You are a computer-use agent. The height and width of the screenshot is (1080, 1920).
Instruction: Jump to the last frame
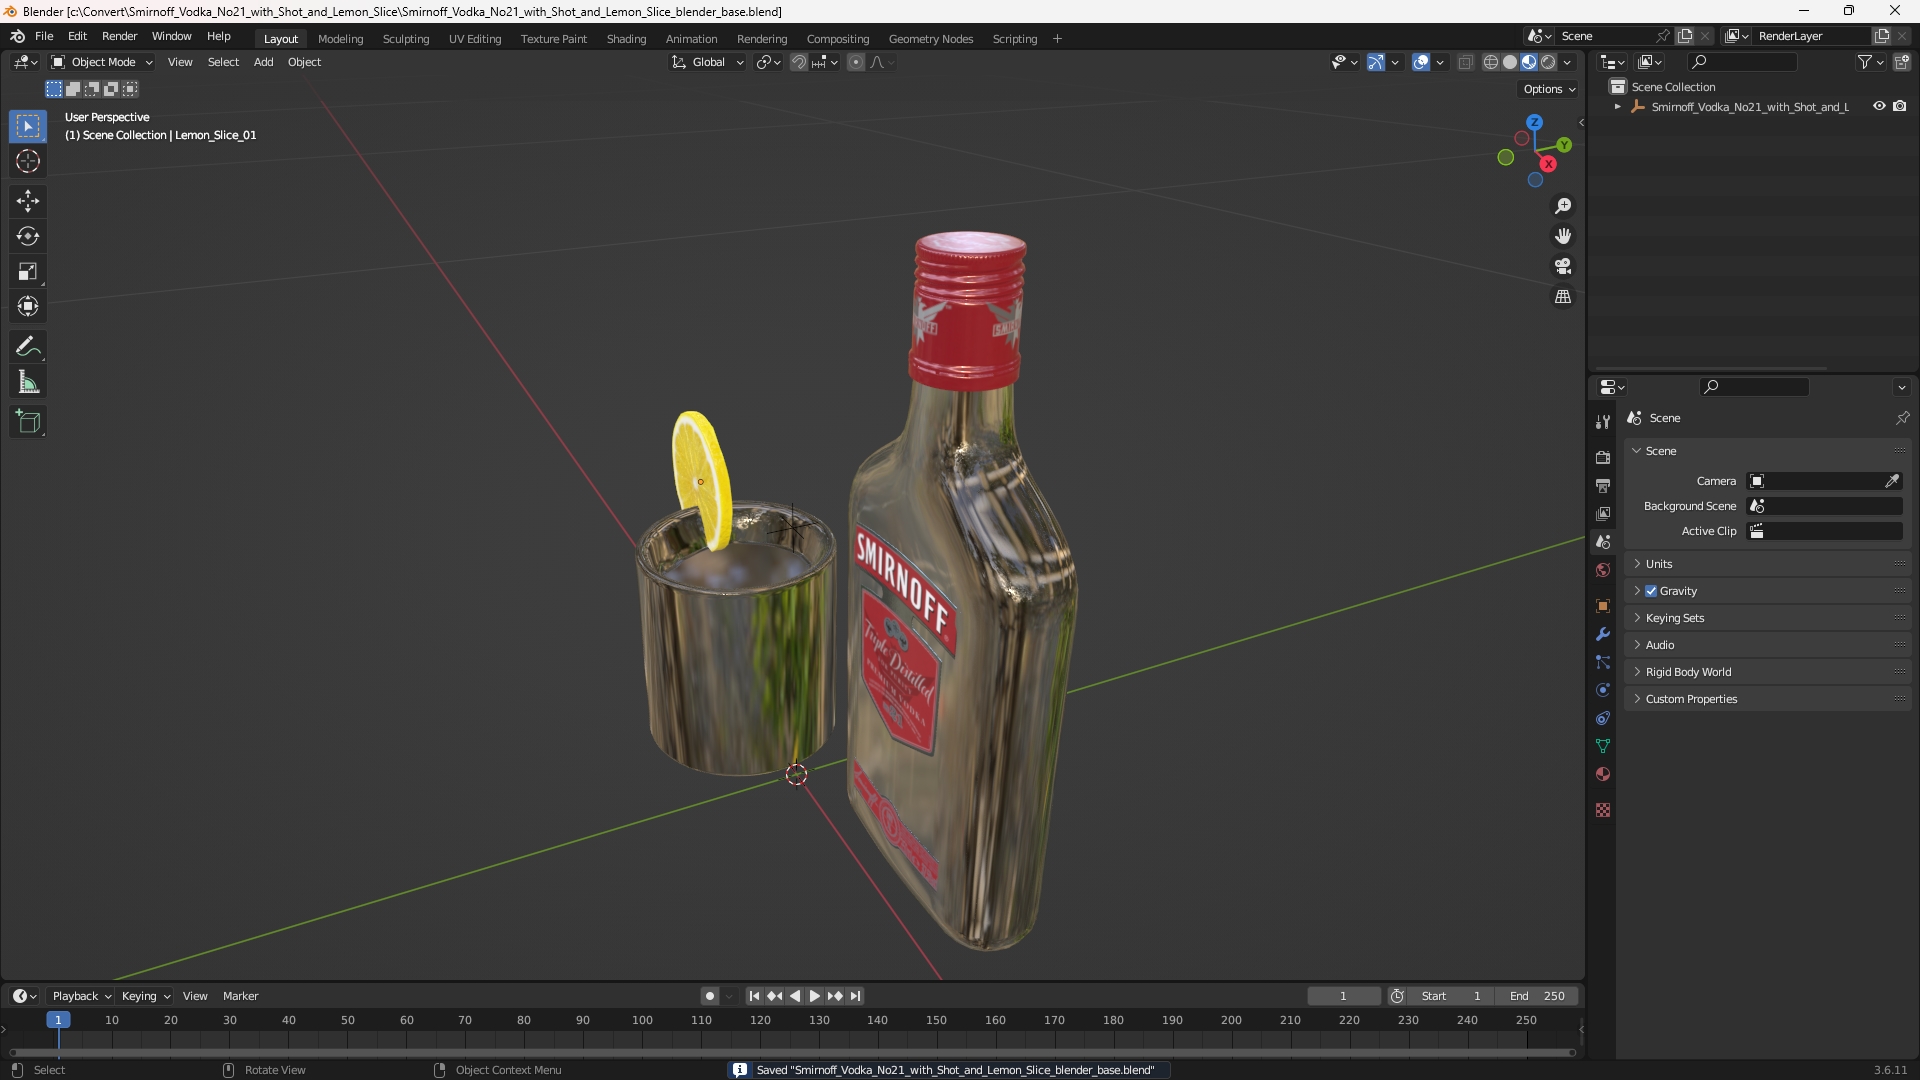point(855,996)
